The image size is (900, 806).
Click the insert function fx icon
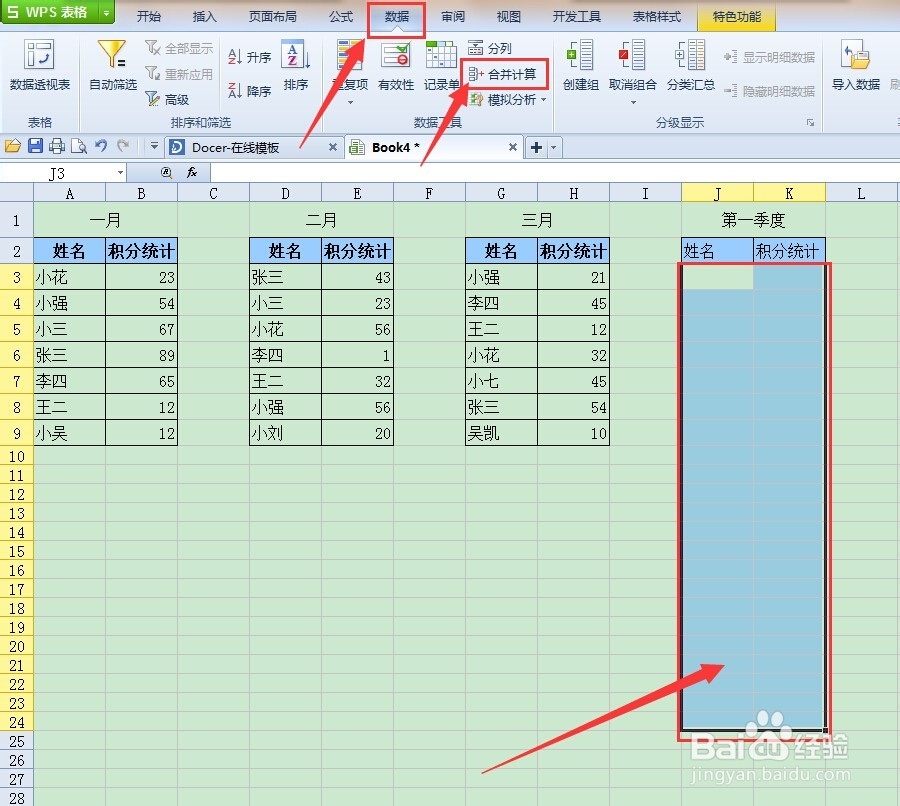click(x=192, y=172)
